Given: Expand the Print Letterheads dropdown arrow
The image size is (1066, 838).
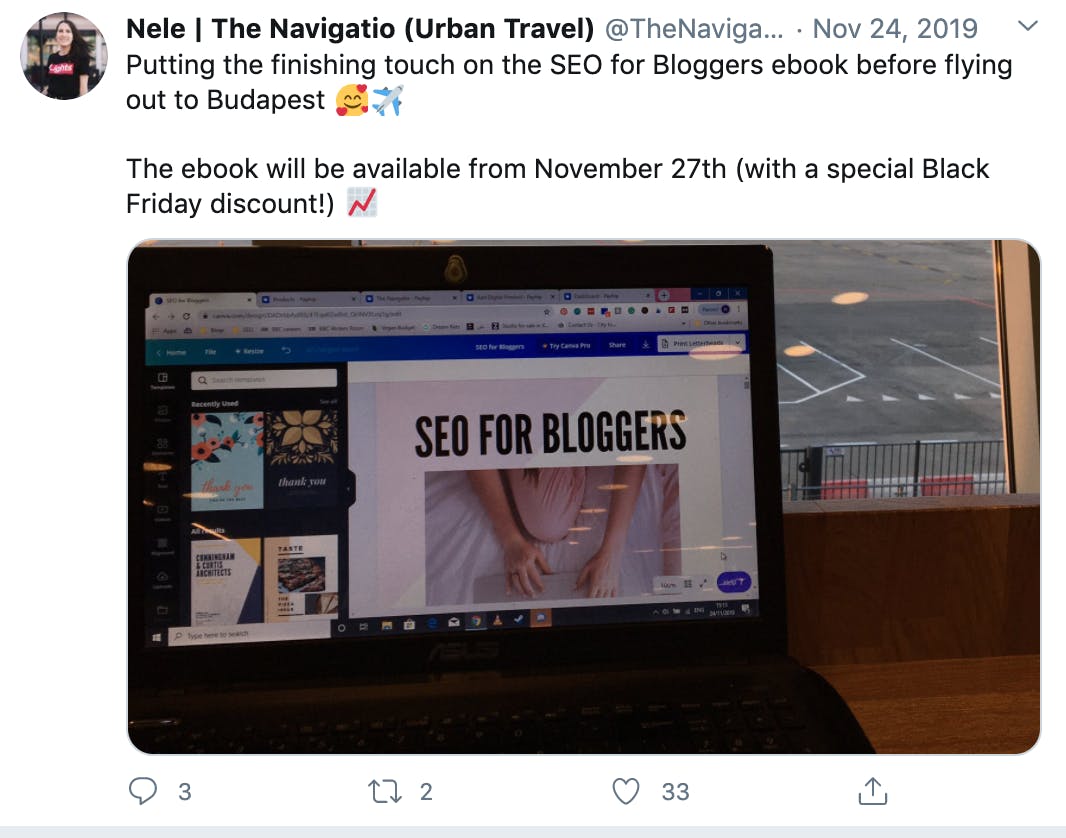Looking at the screenshot, I should point(737,343).
